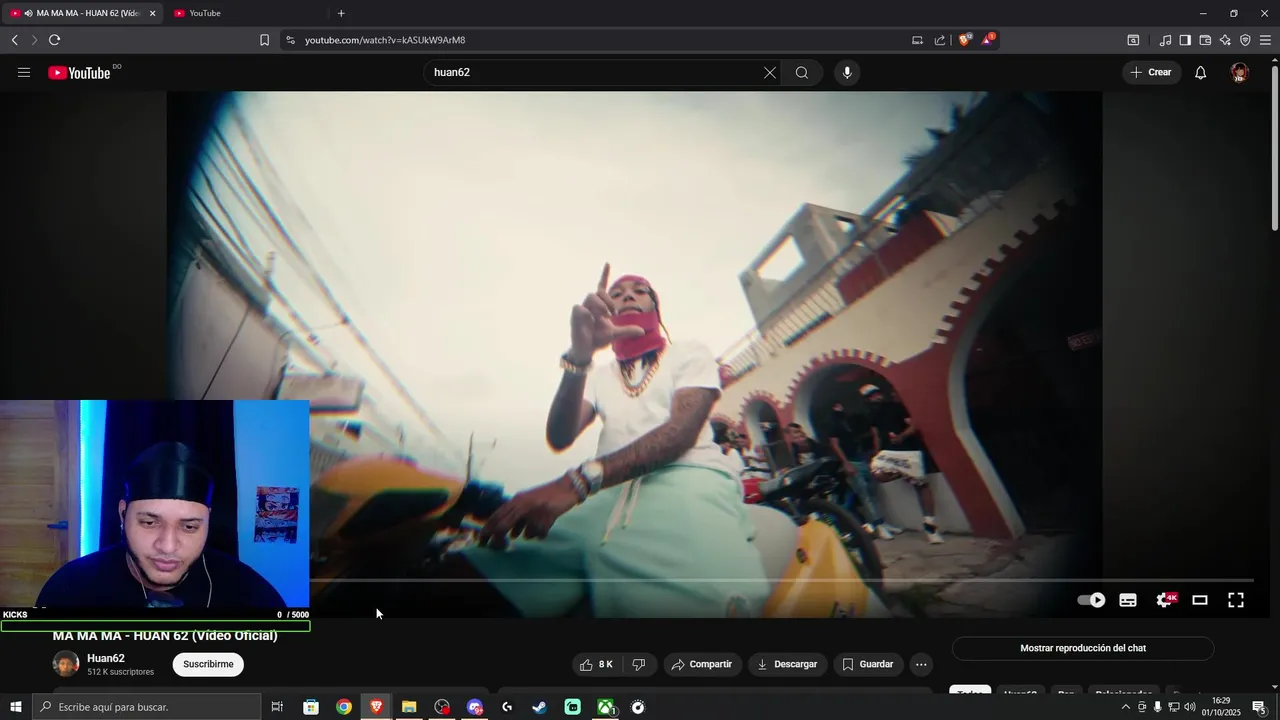Seek along the video progress bar

[782, 580]
